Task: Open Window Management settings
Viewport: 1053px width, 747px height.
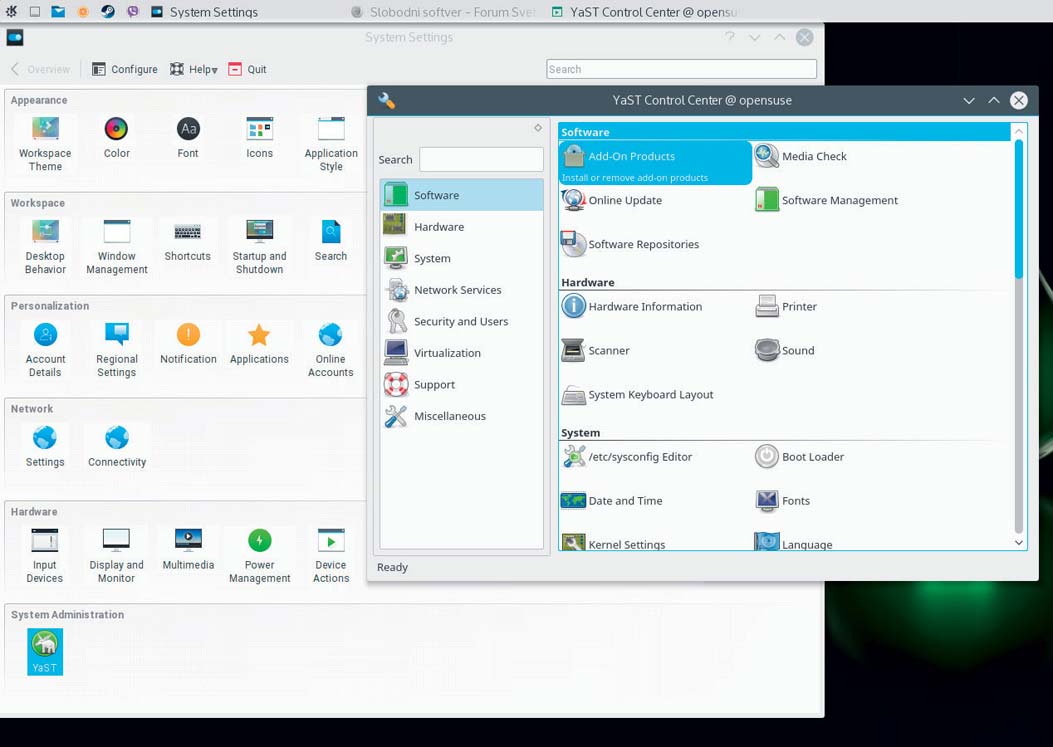Action: [117, 247]
